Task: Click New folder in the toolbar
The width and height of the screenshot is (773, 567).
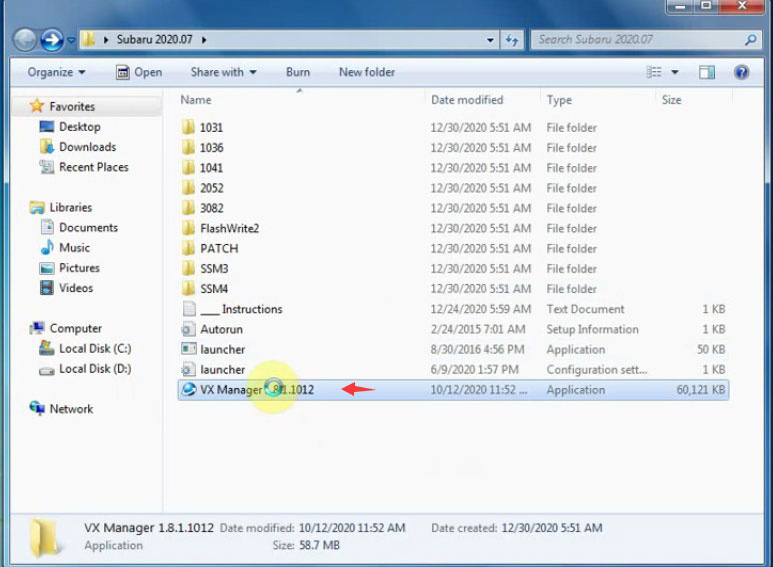Action: click(367, 72)
